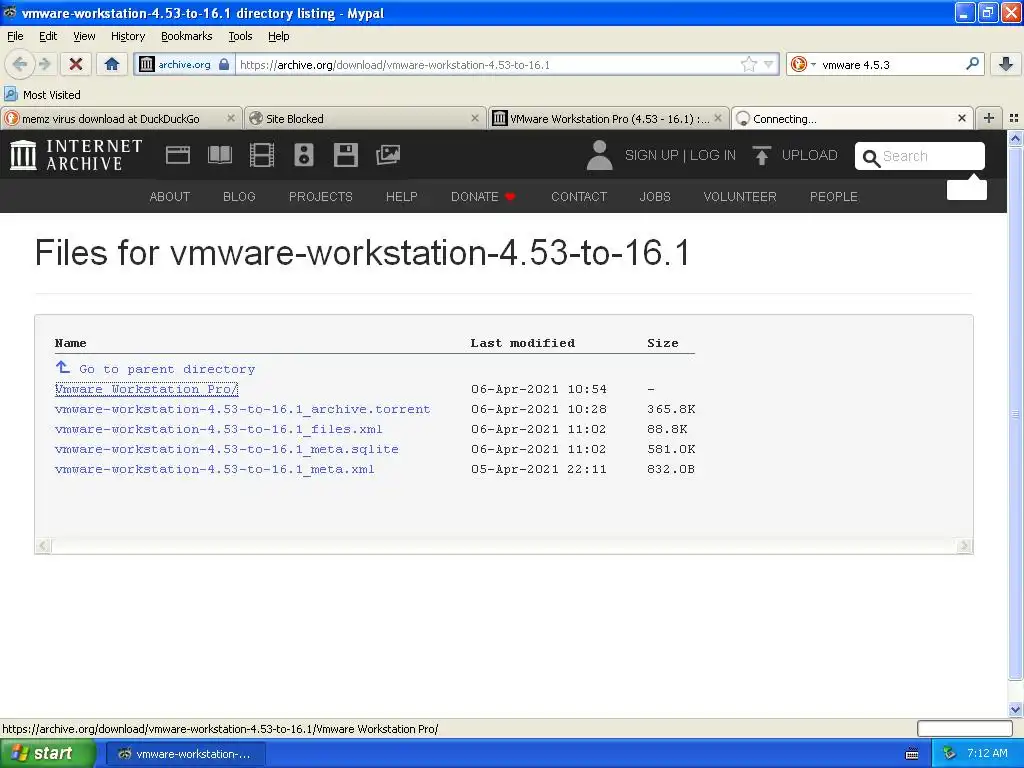Click the LOG IN link

(712, 155)
